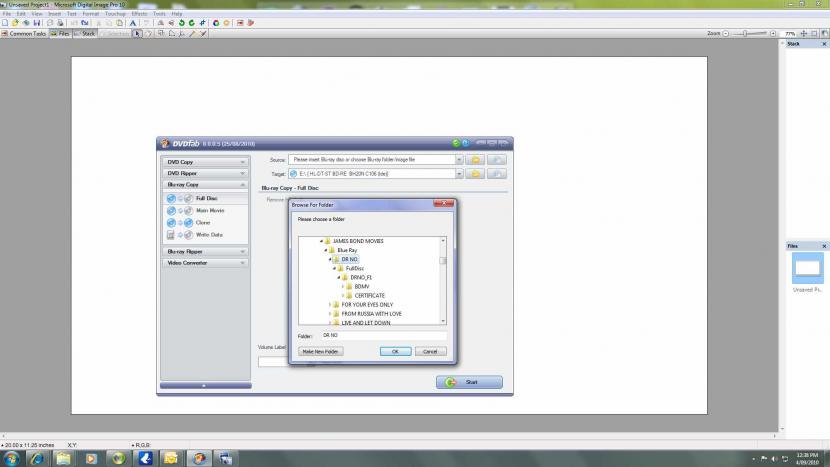Screen dimensions: 830x467
Task: Click the Source row yellow folder browse icon
Action: coord(475,160)
